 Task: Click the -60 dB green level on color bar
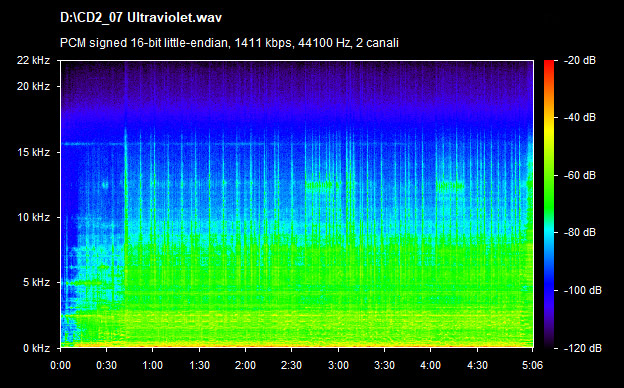coord(549,175)
